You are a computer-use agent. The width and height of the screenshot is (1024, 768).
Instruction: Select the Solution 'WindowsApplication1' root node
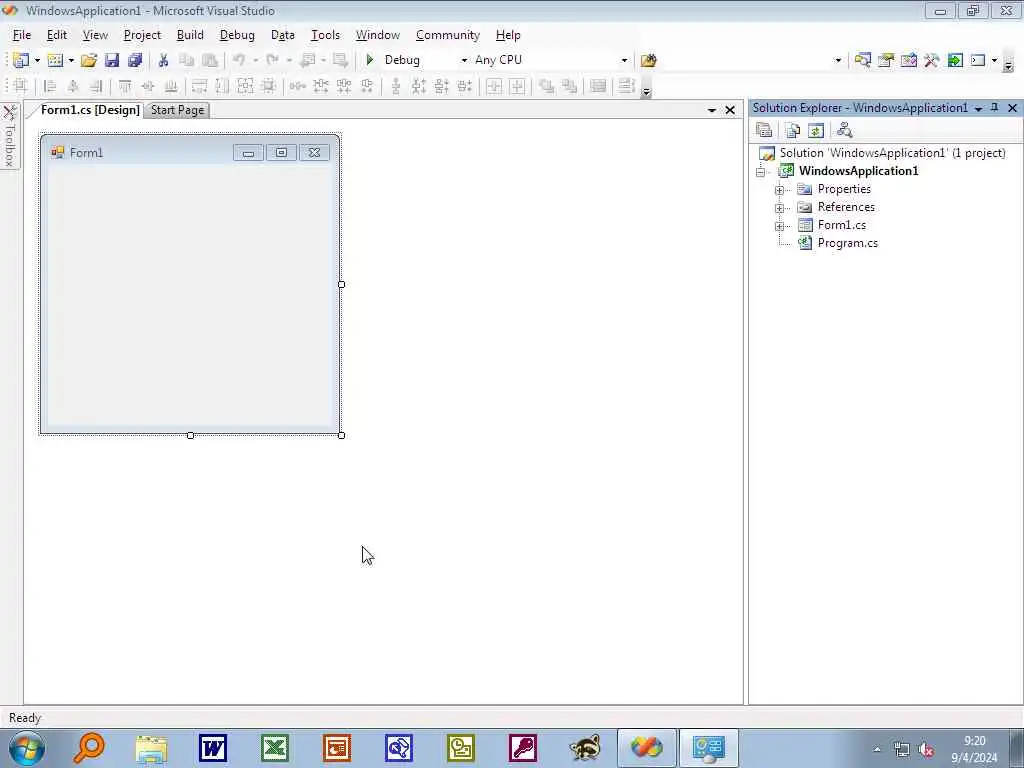892,153
